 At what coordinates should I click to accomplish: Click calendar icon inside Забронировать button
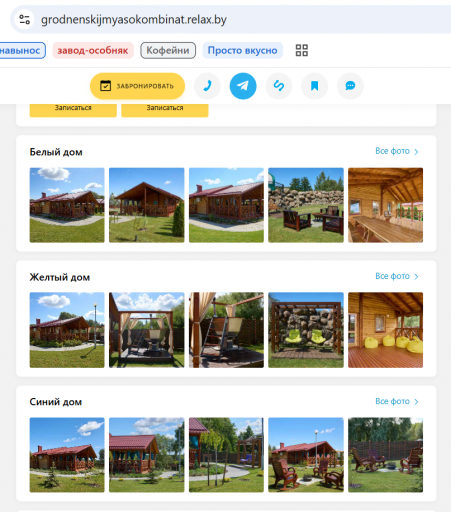pos(105,86)
